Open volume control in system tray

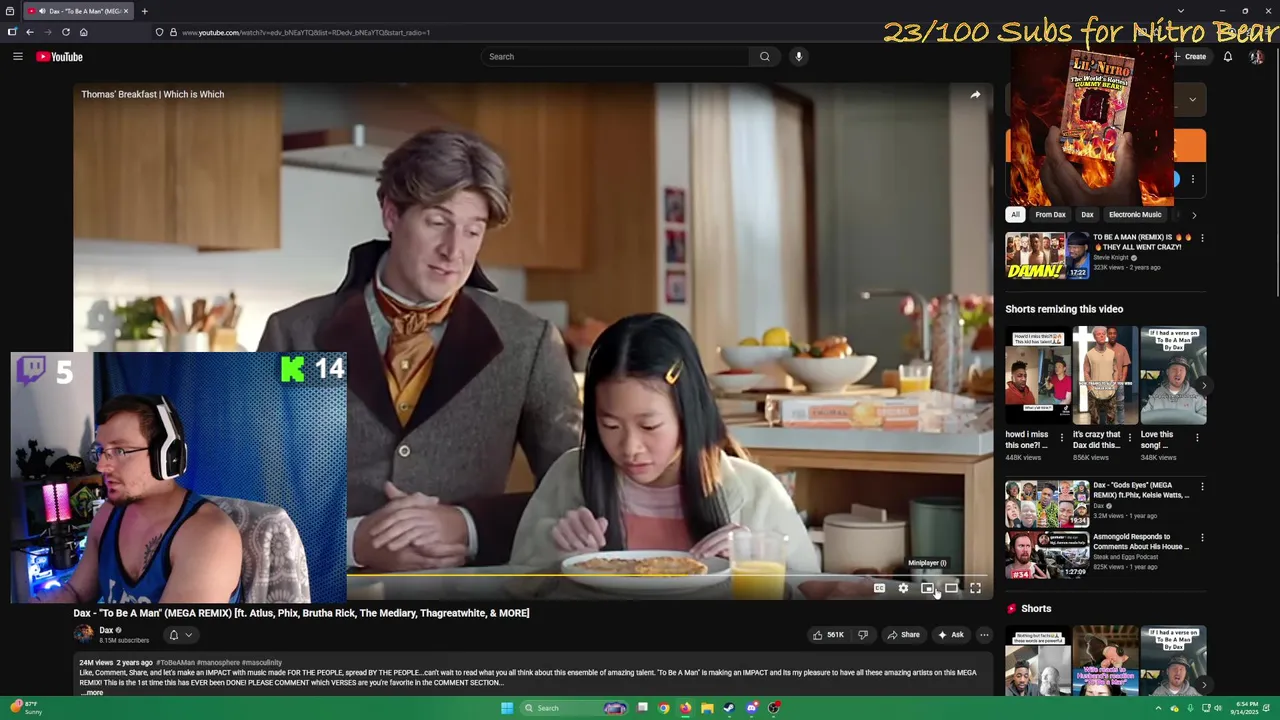(1217, 708)
